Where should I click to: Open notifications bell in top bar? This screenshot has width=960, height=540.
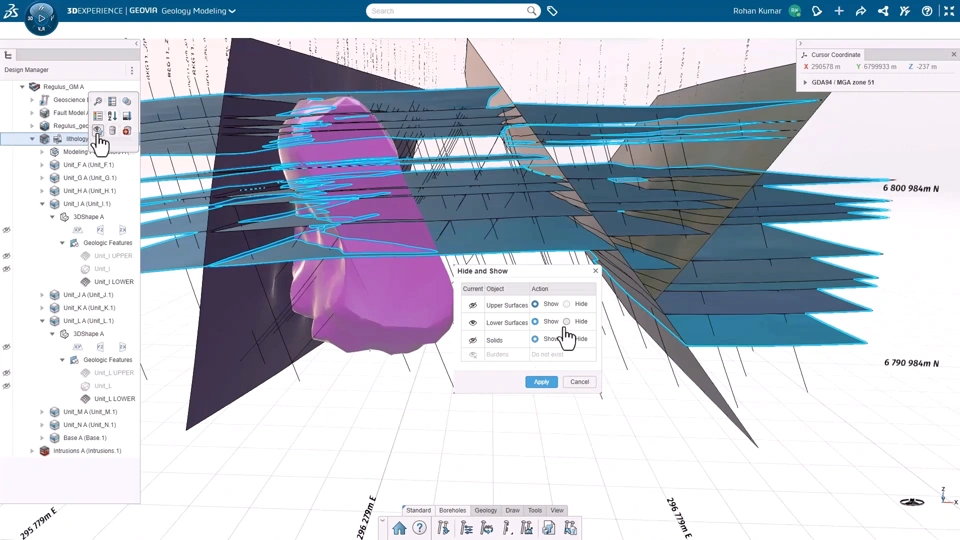click(x=817, y=11)
